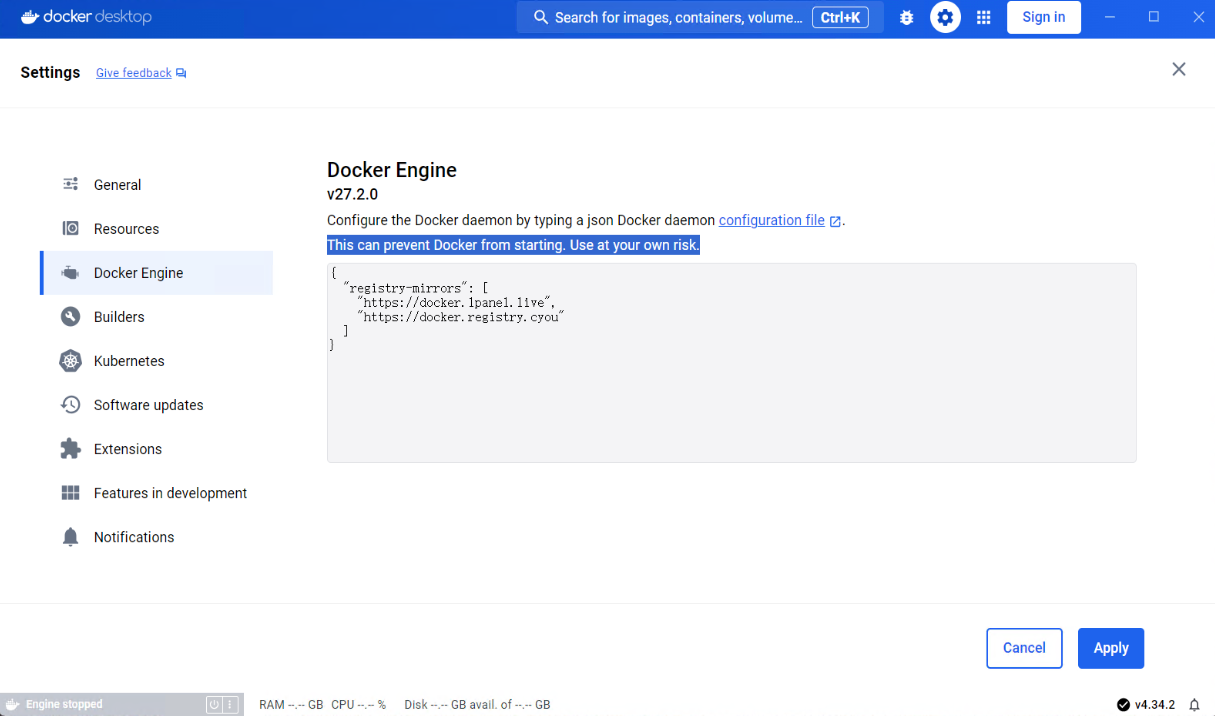Select Software updates in sidebar
1215x716 pixels.
pos(148,405)
